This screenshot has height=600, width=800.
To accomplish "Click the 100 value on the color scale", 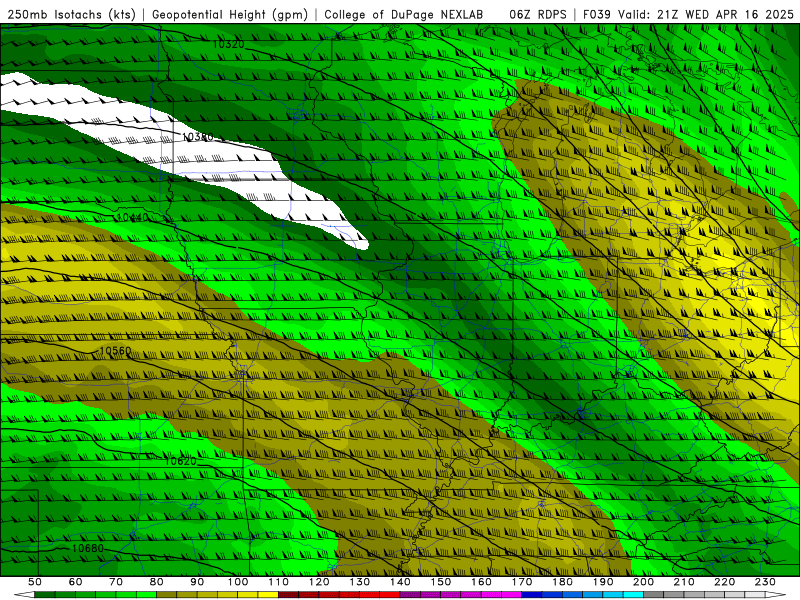I will click(x=238, y=582).
